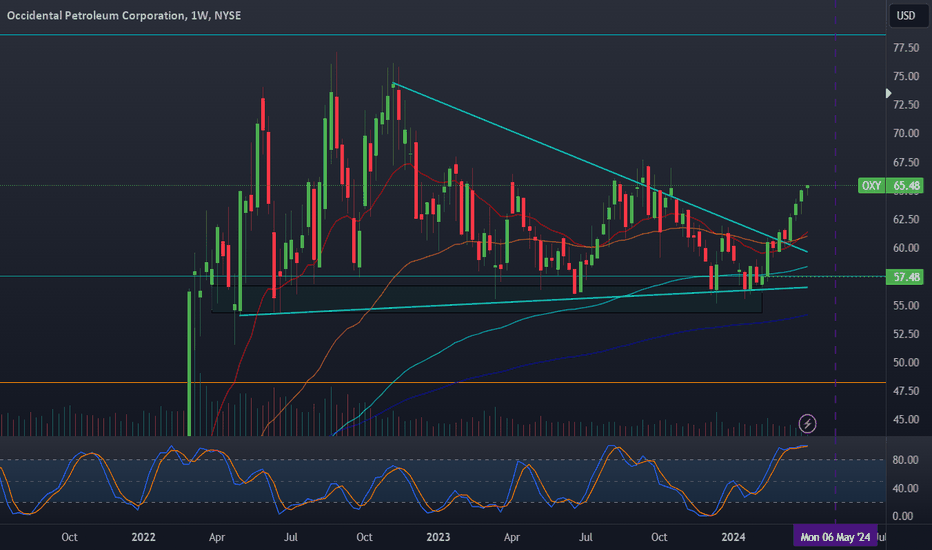932x550 pixels.
Task: Click the 75.00 price axis label
Action: [906, 76]
